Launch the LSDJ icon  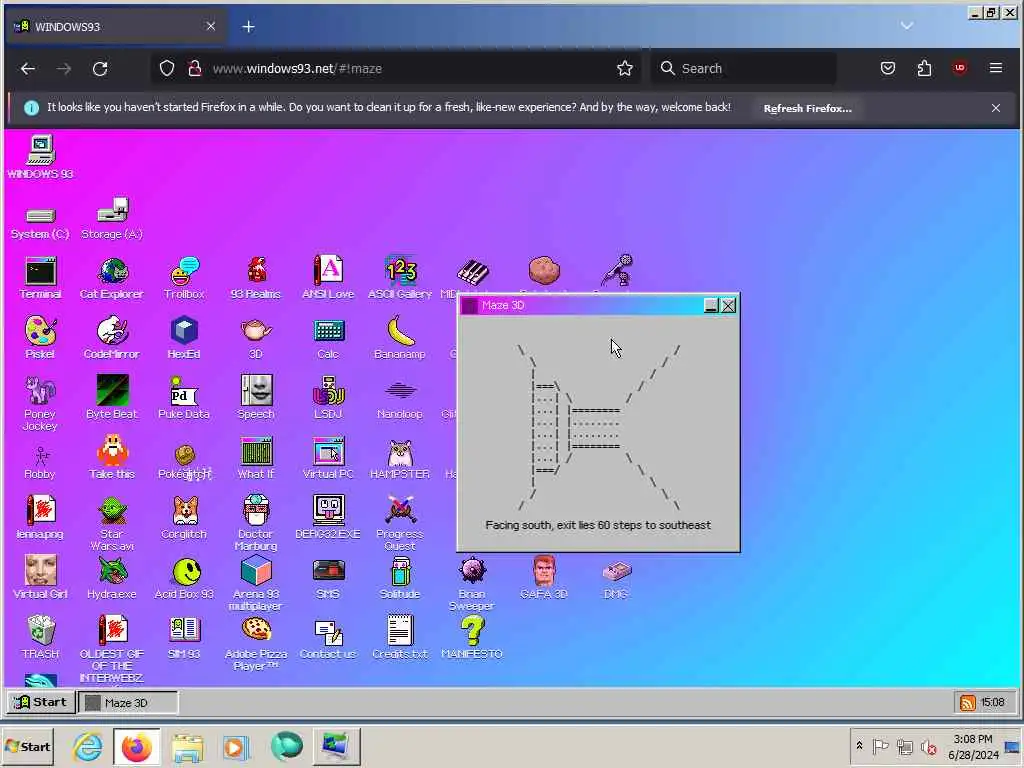click(328, 397)
